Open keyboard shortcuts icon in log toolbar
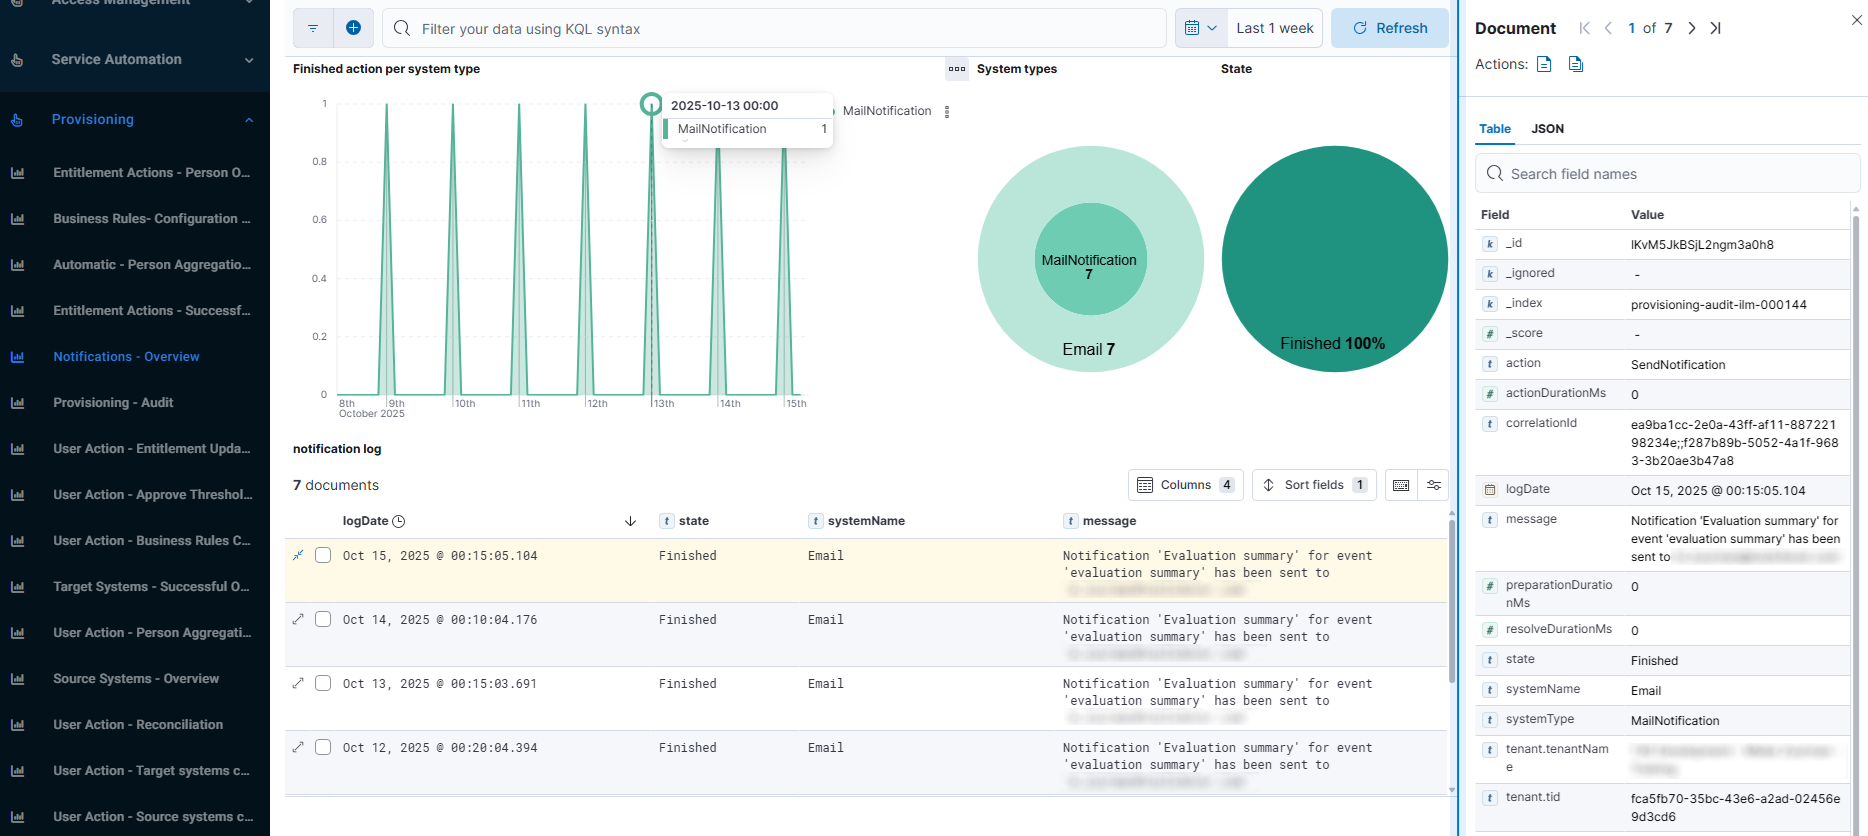The image size is (1868, 836). click(x=1401, y=485)
